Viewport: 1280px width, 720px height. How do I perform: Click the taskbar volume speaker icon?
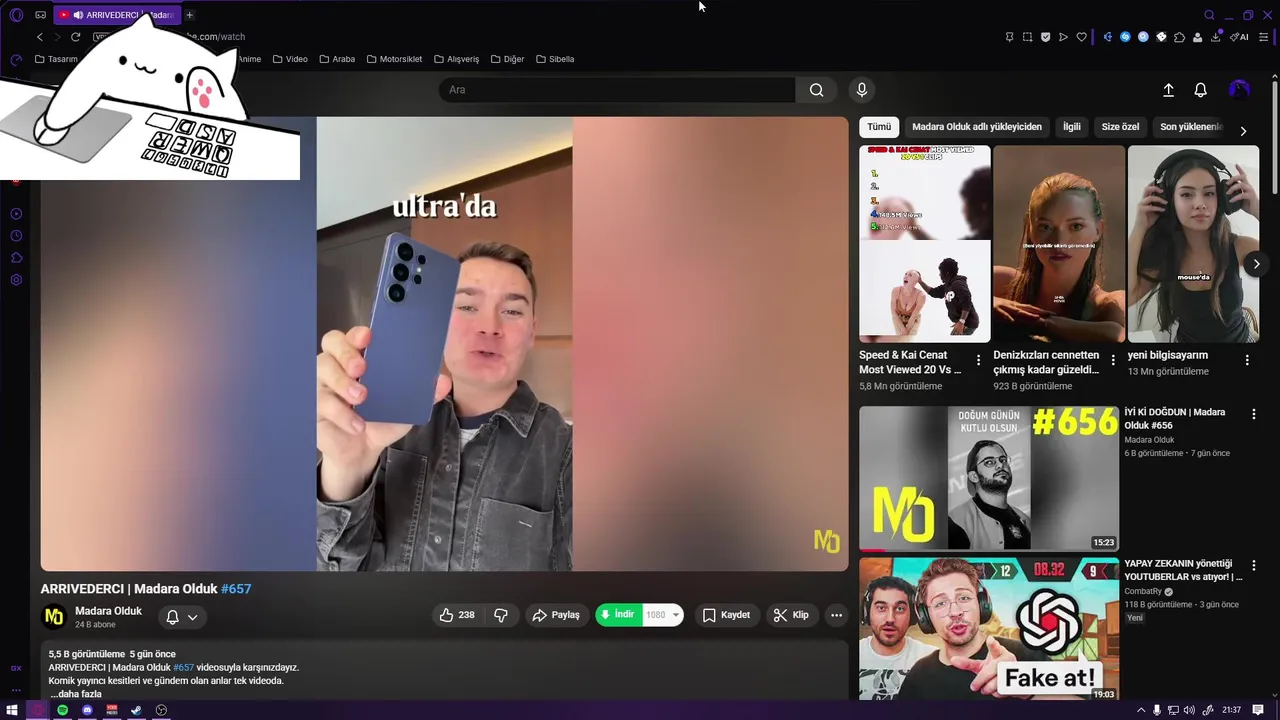[x=1190, y=710]
